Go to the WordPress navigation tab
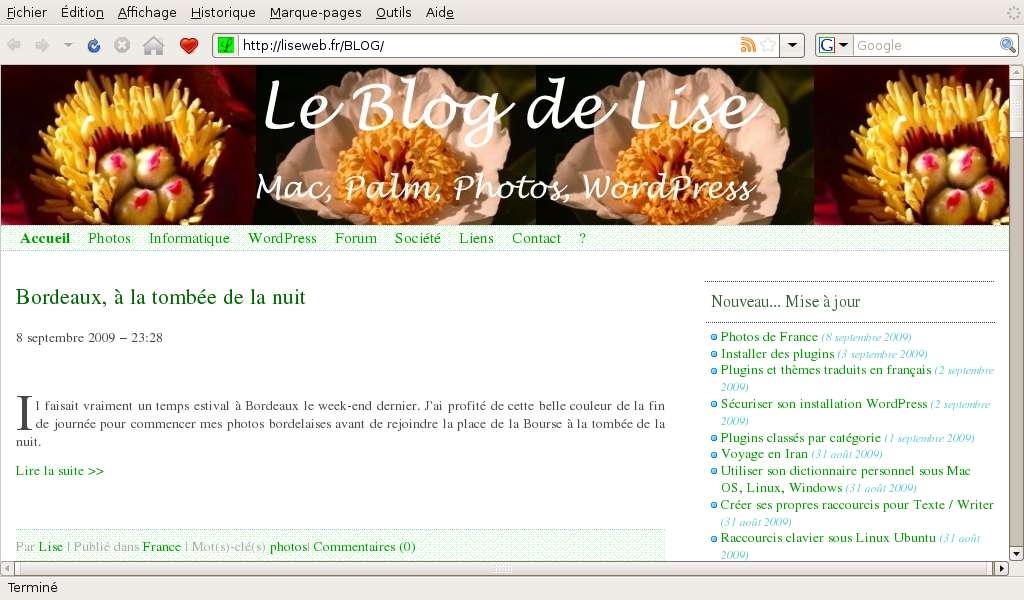This screenshot has height=600, width=1024. (x=282, y=238)
